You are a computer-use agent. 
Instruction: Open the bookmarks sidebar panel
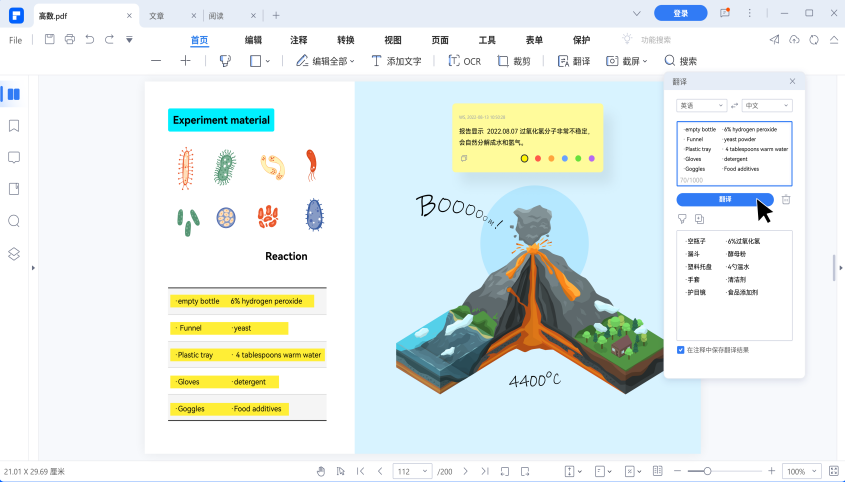point(14,126)
